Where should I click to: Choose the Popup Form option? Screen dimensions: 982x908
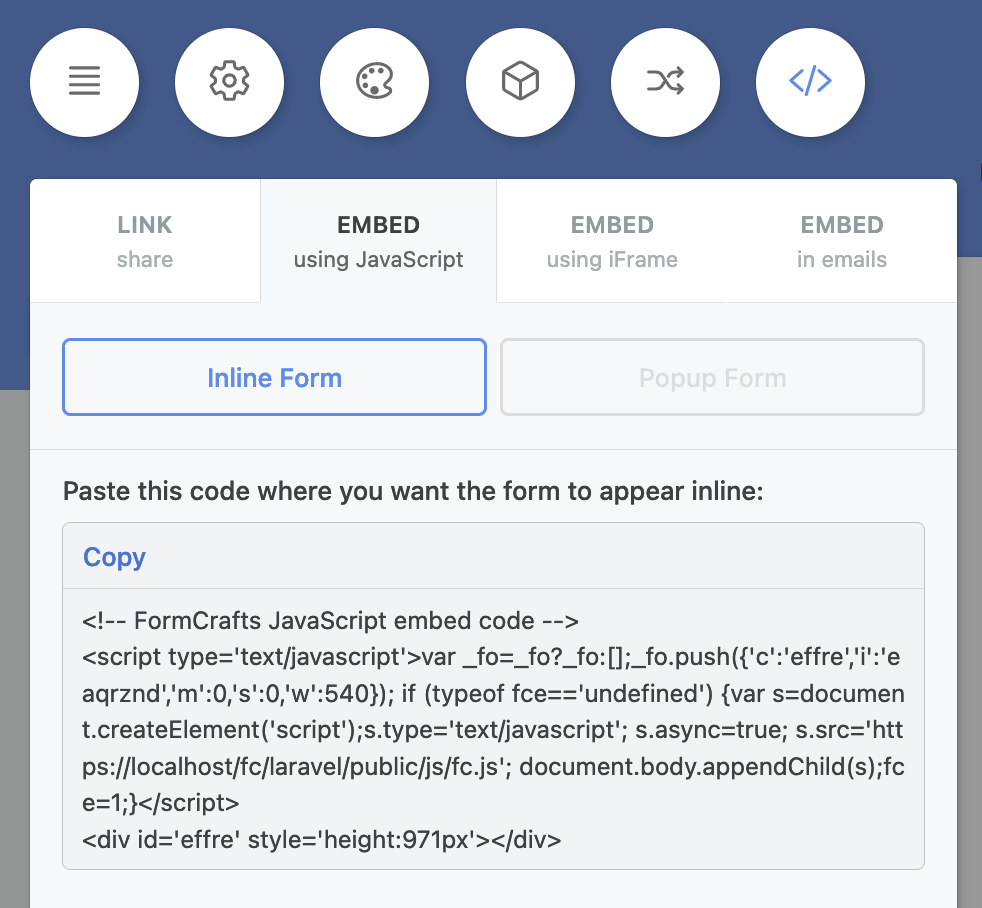(712, 377)
